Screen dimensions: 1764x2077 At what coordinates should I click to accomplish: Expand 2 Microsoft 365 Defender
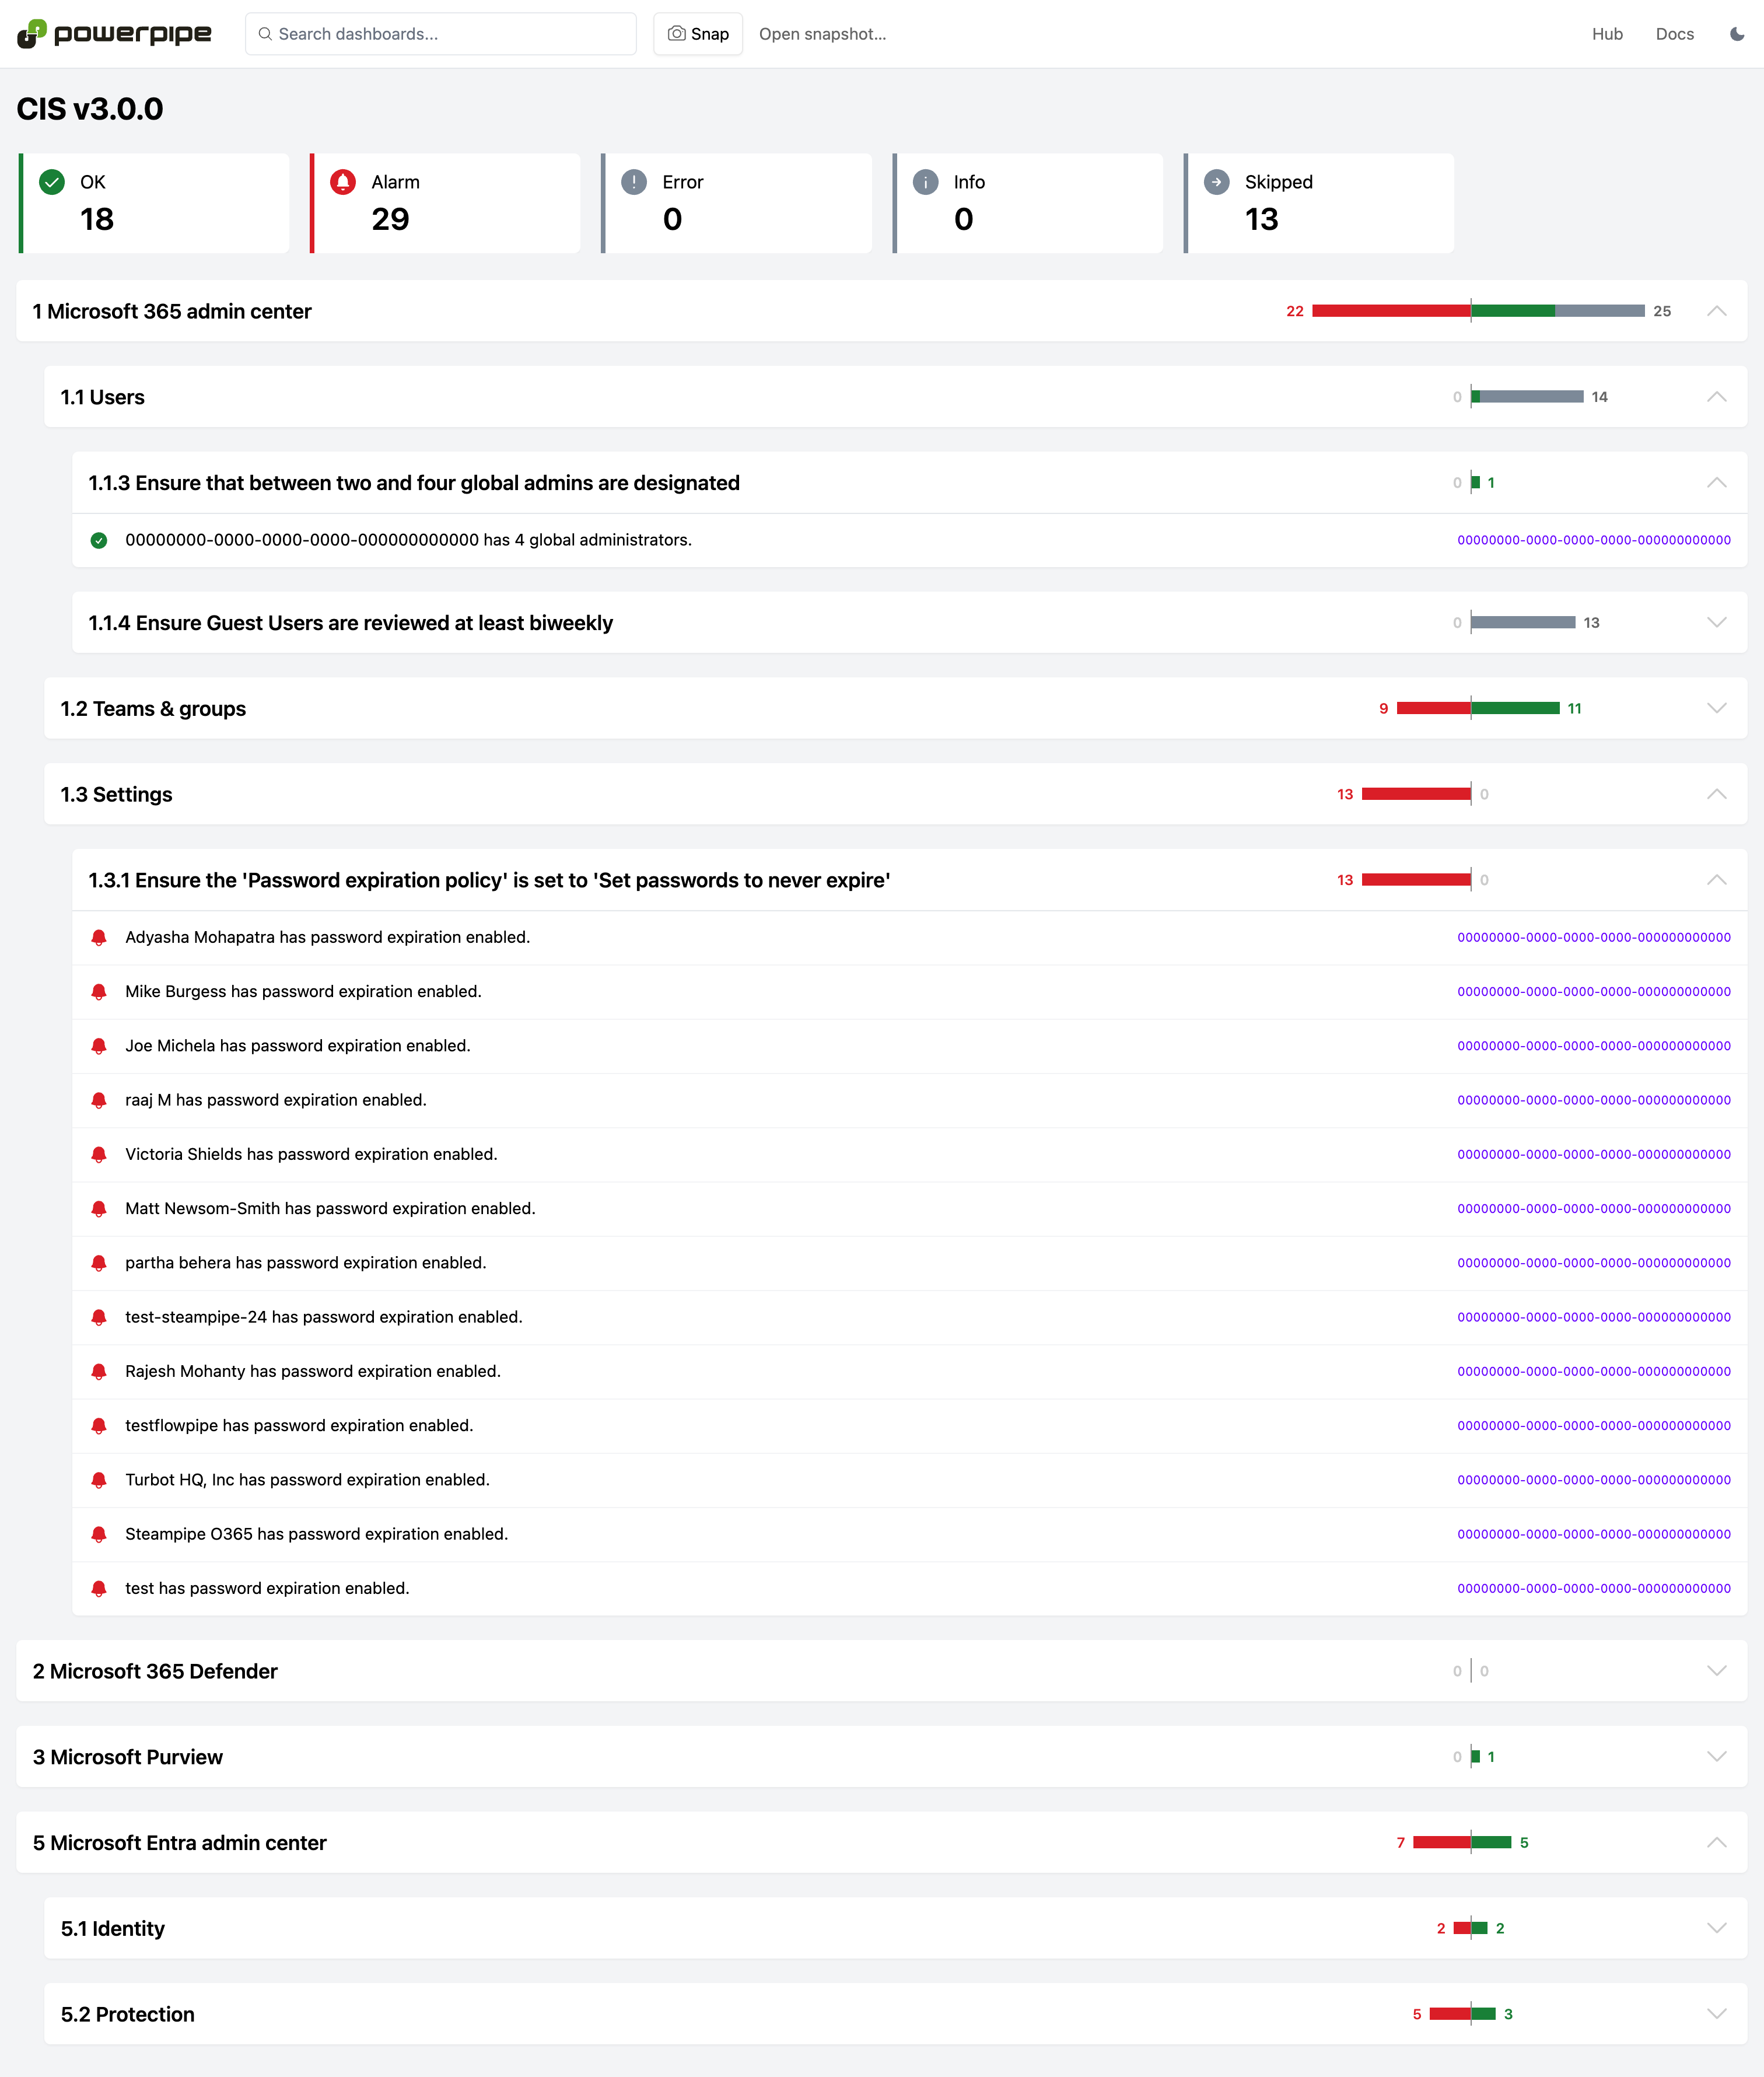click(x=1716, y=1671)
